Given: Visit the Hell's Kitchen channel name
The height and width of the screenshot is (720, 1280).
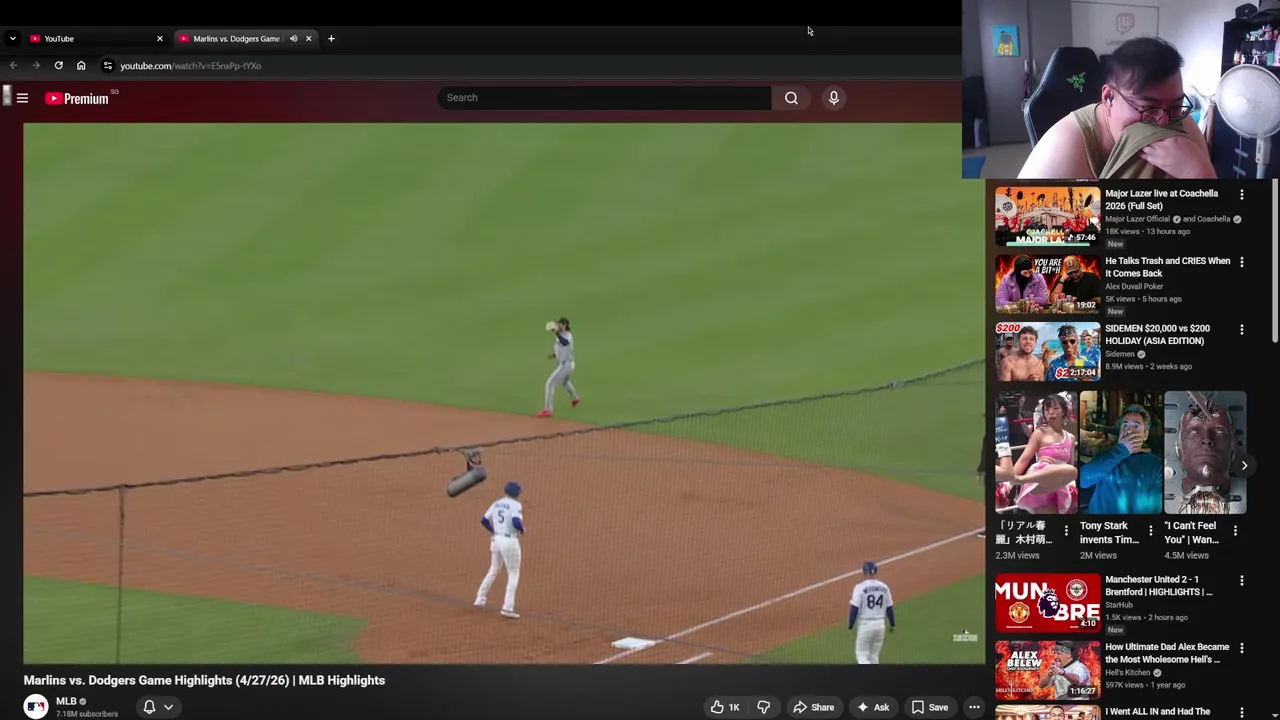Looking at the screenshot, I should [1128, 673].
